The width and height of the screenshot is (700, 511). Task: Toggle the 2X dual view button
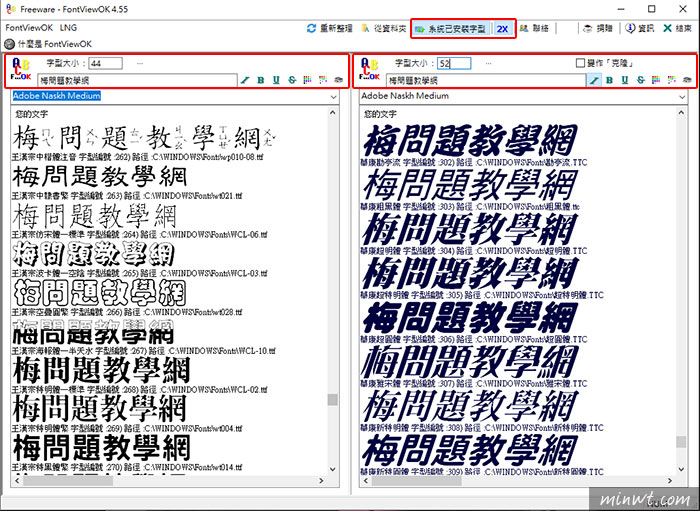[503, 29]
